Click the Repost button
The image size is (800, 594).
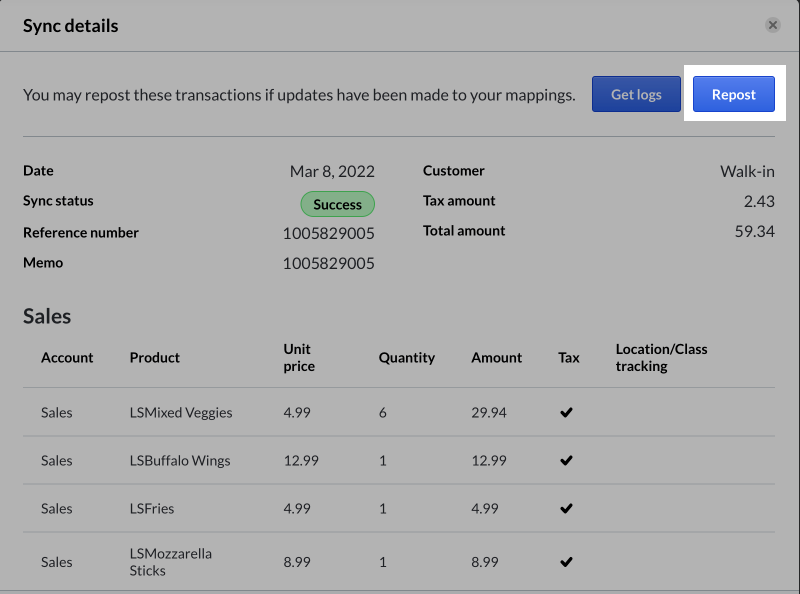click(x=734, y=94)
